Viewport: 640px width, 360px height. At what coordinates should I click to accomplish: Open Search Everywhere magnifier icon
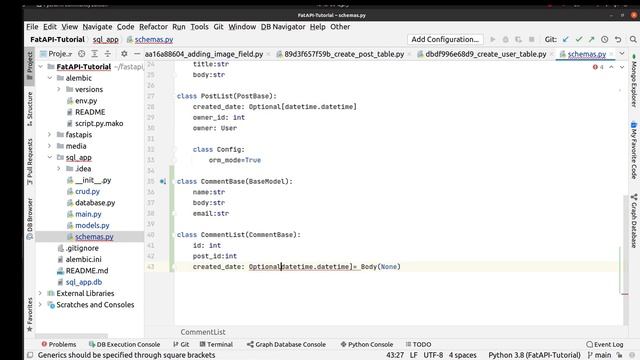tap(633, 40)
